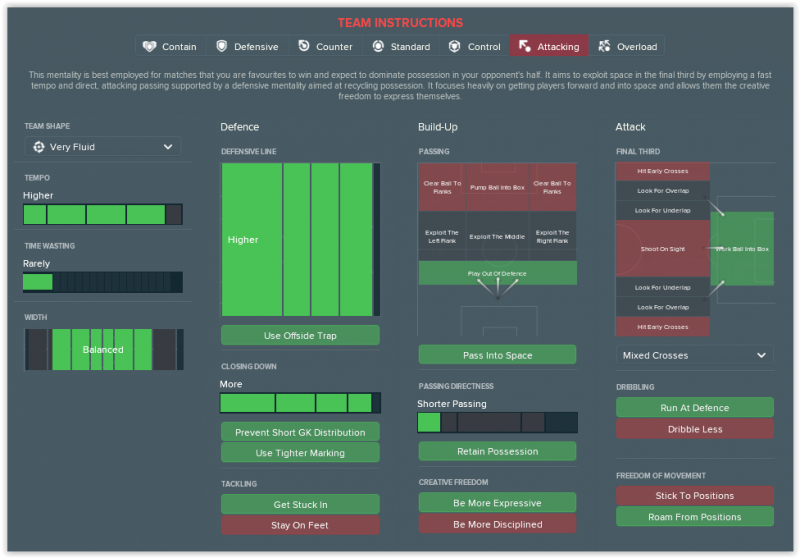The width and height of the screenshot is (800, 558).
Task: Adjust the Tempo slider bar
Action: [102, 214]
